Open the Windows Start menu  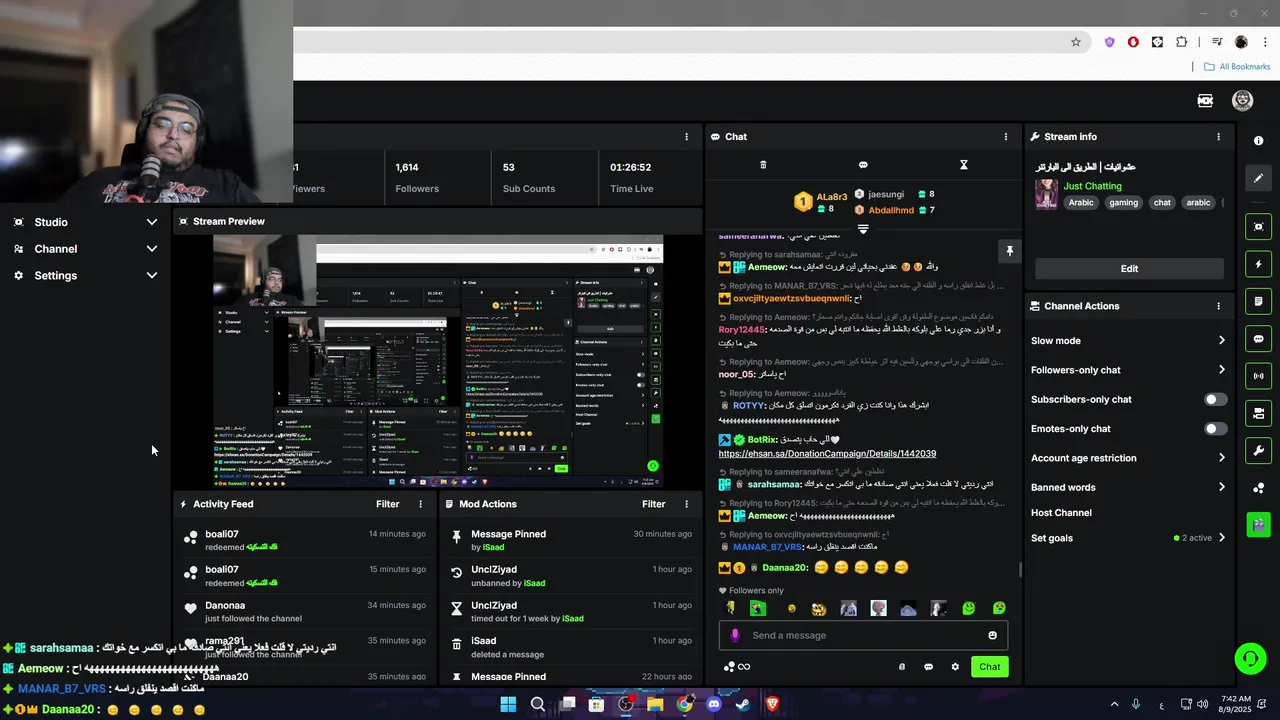tap(508, 704)
